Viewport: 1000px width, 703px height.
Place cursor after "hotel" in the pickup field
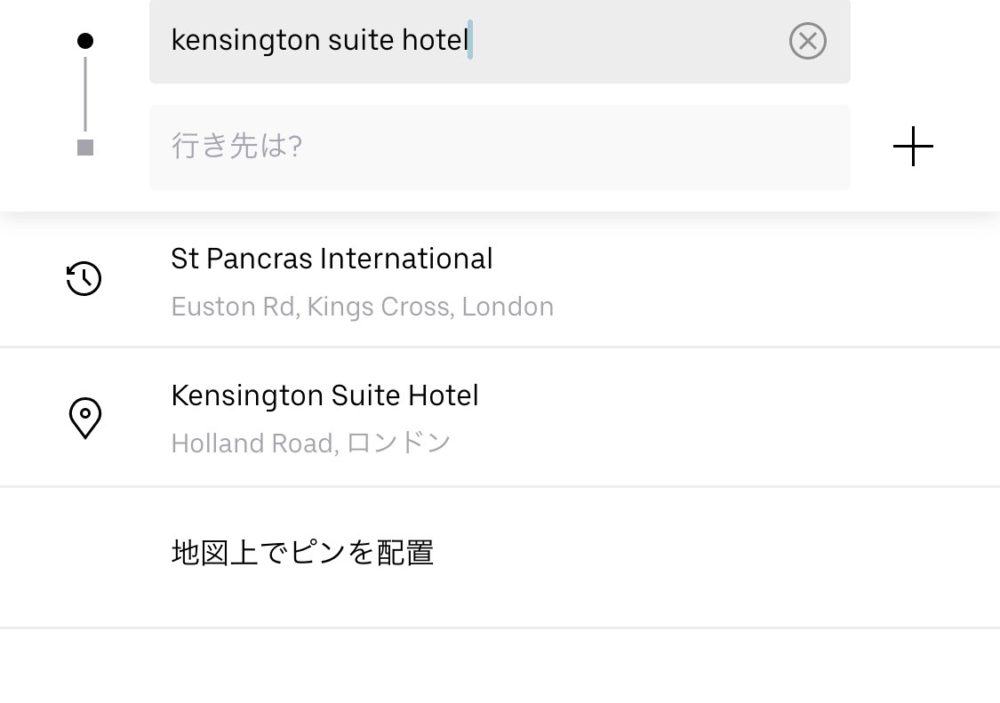pyautogui.click(x=469, y=41)
